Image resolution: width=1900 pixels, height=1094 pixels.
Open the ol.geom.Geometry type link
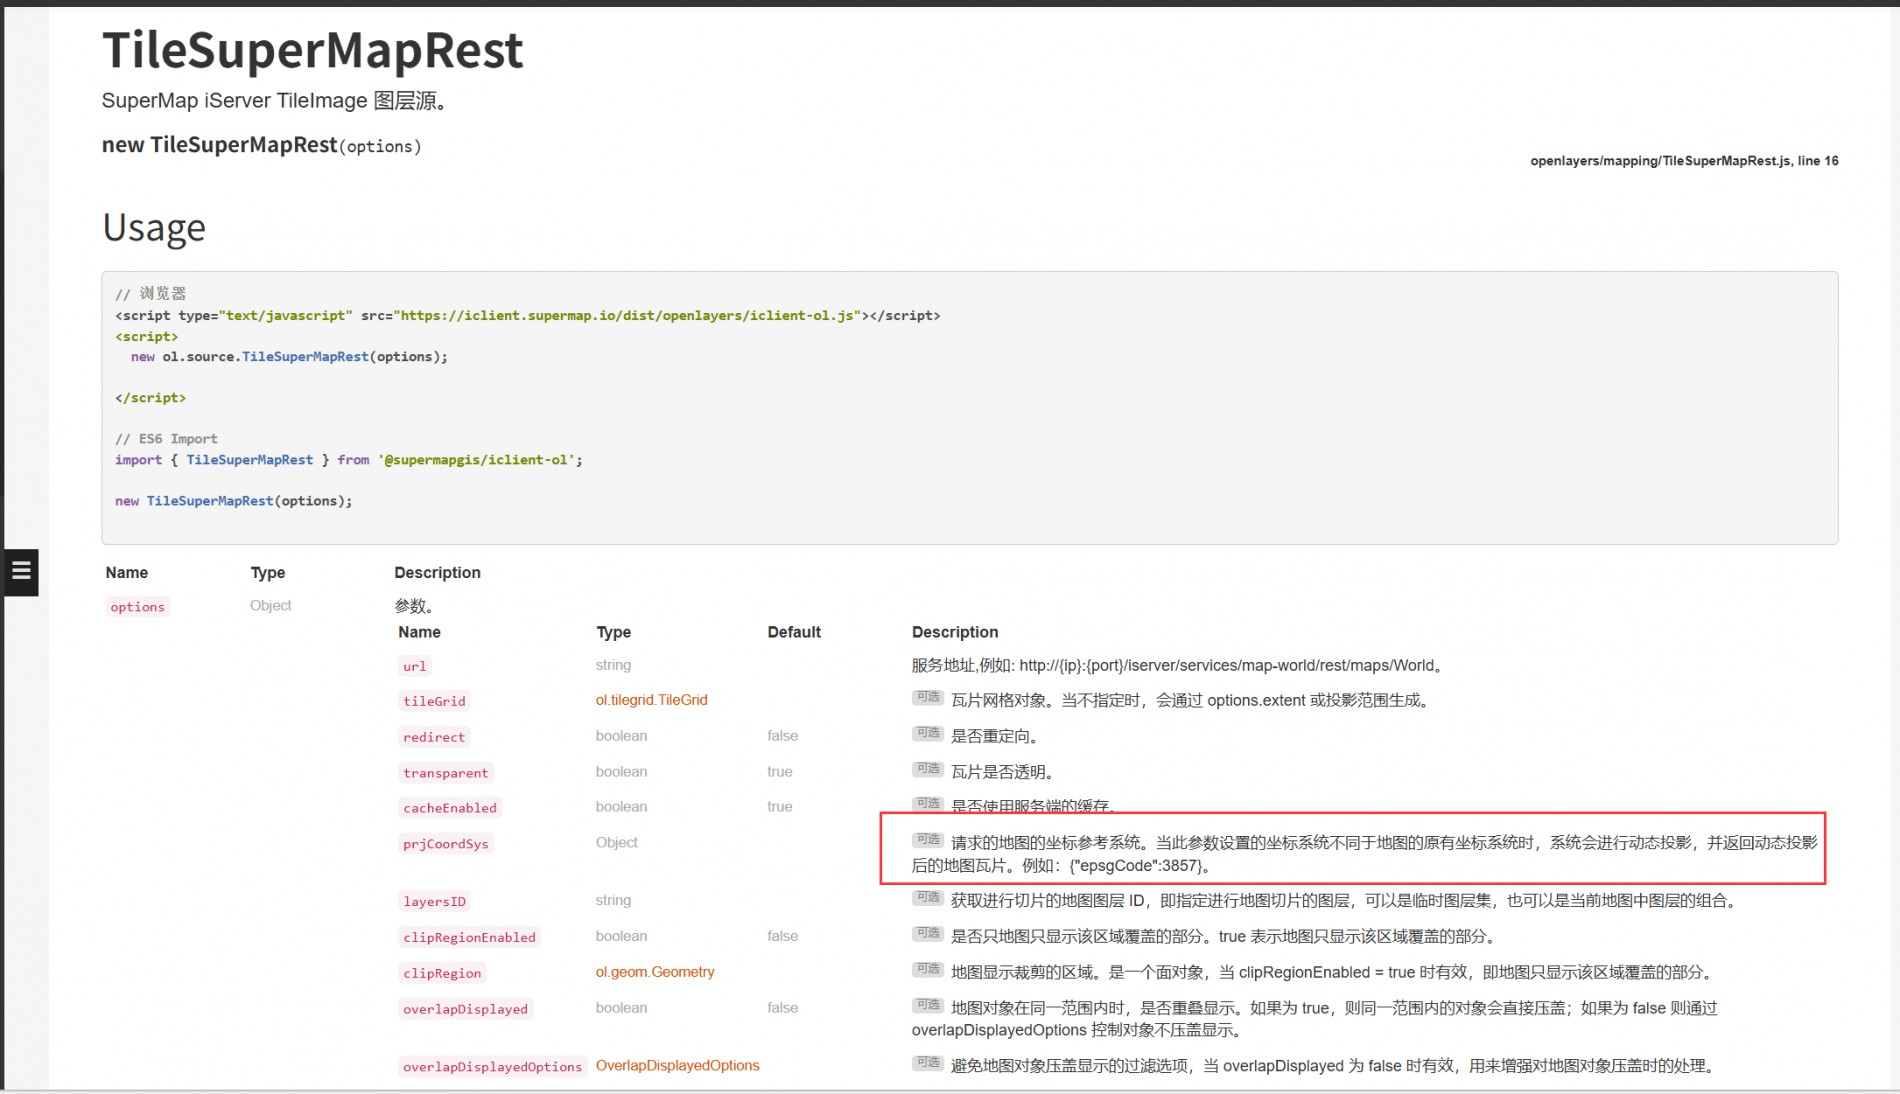[655, 972]
